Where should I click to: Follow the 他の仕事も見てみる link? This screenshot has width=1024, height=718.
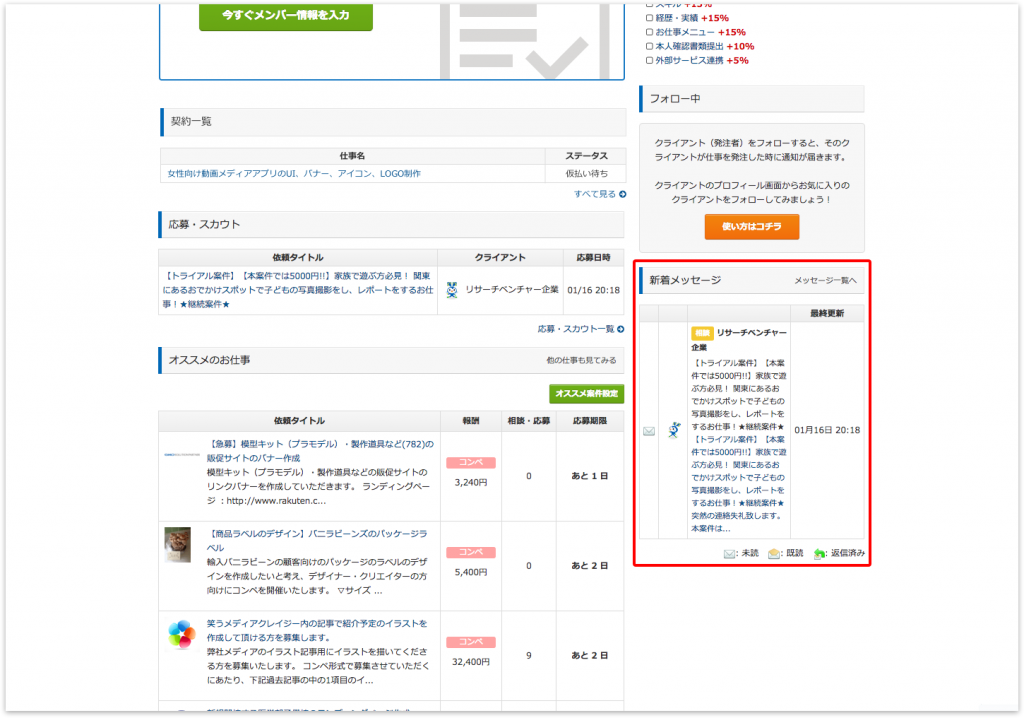(x=581, y=360)
